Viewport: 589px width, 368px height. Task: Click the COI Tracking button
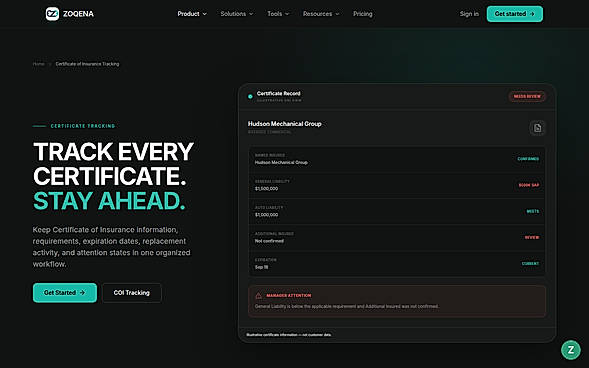[132, 293]
